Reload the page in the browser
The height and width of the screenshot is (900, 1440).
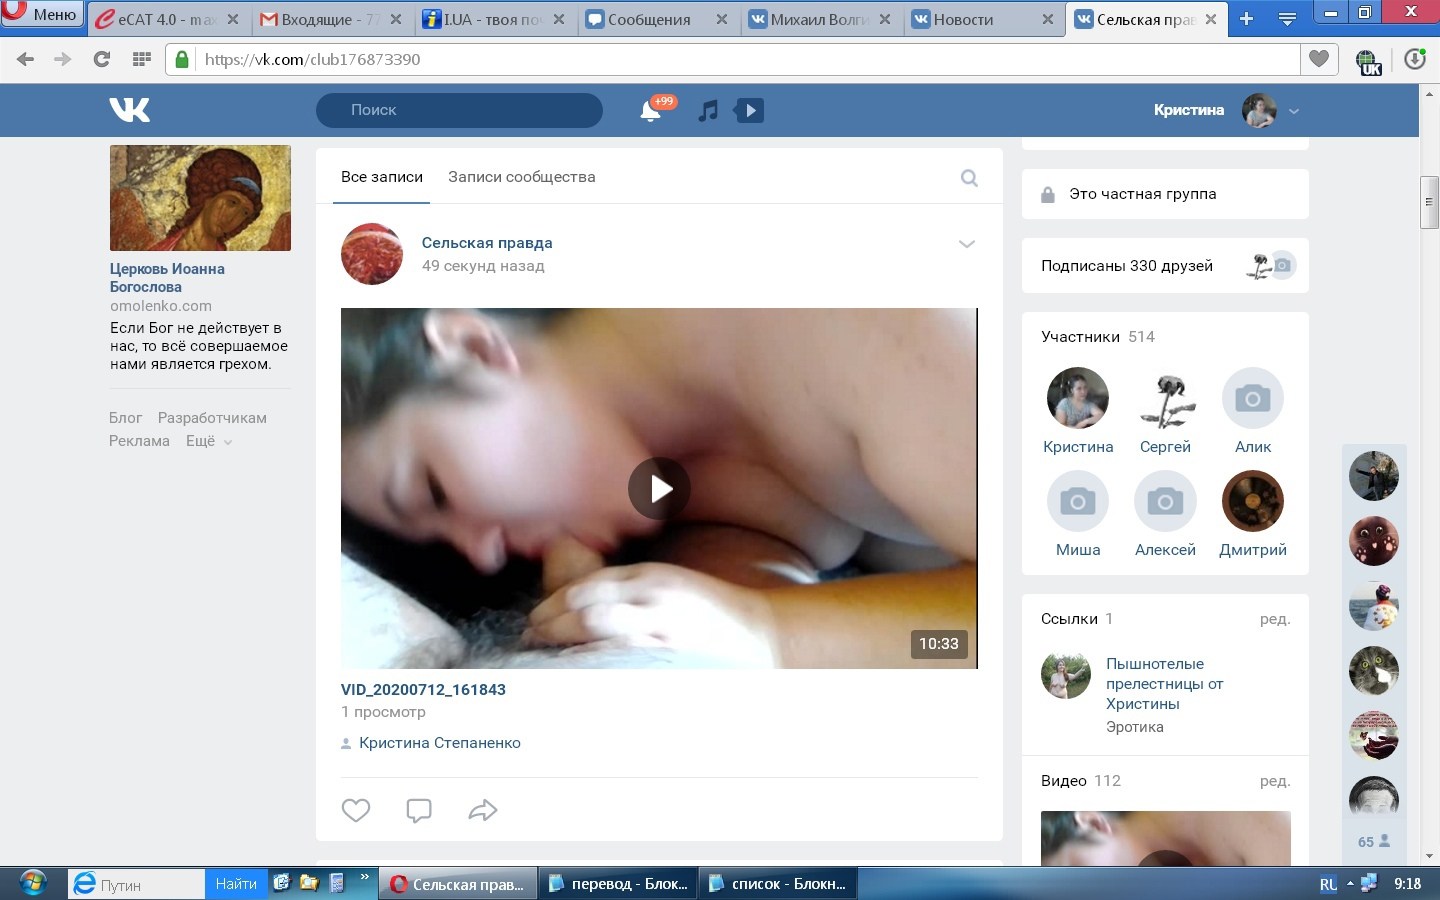tap(101, 59)
